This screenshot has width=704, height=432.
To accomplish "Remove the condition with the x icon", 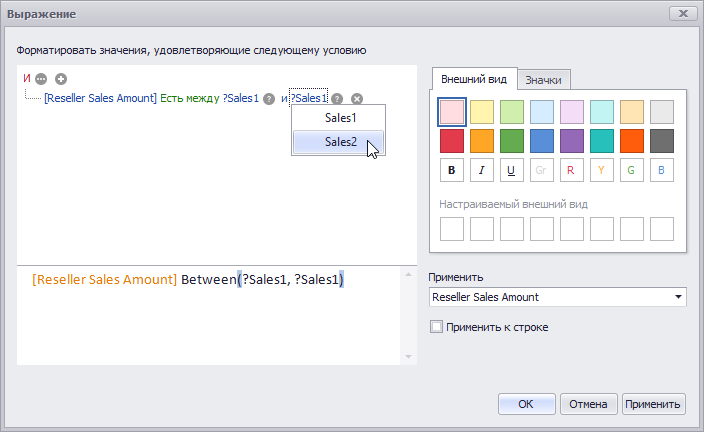I will pyautogui.click(x=357, y=99).
